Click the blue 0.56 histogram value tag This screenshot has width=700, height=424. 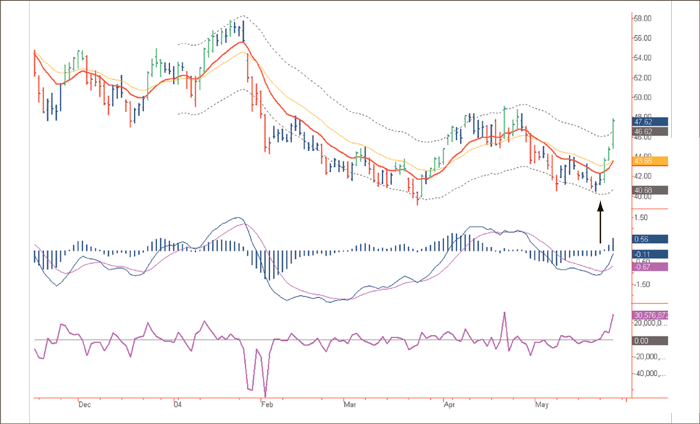pyautogui.click(x=648, y=240)
